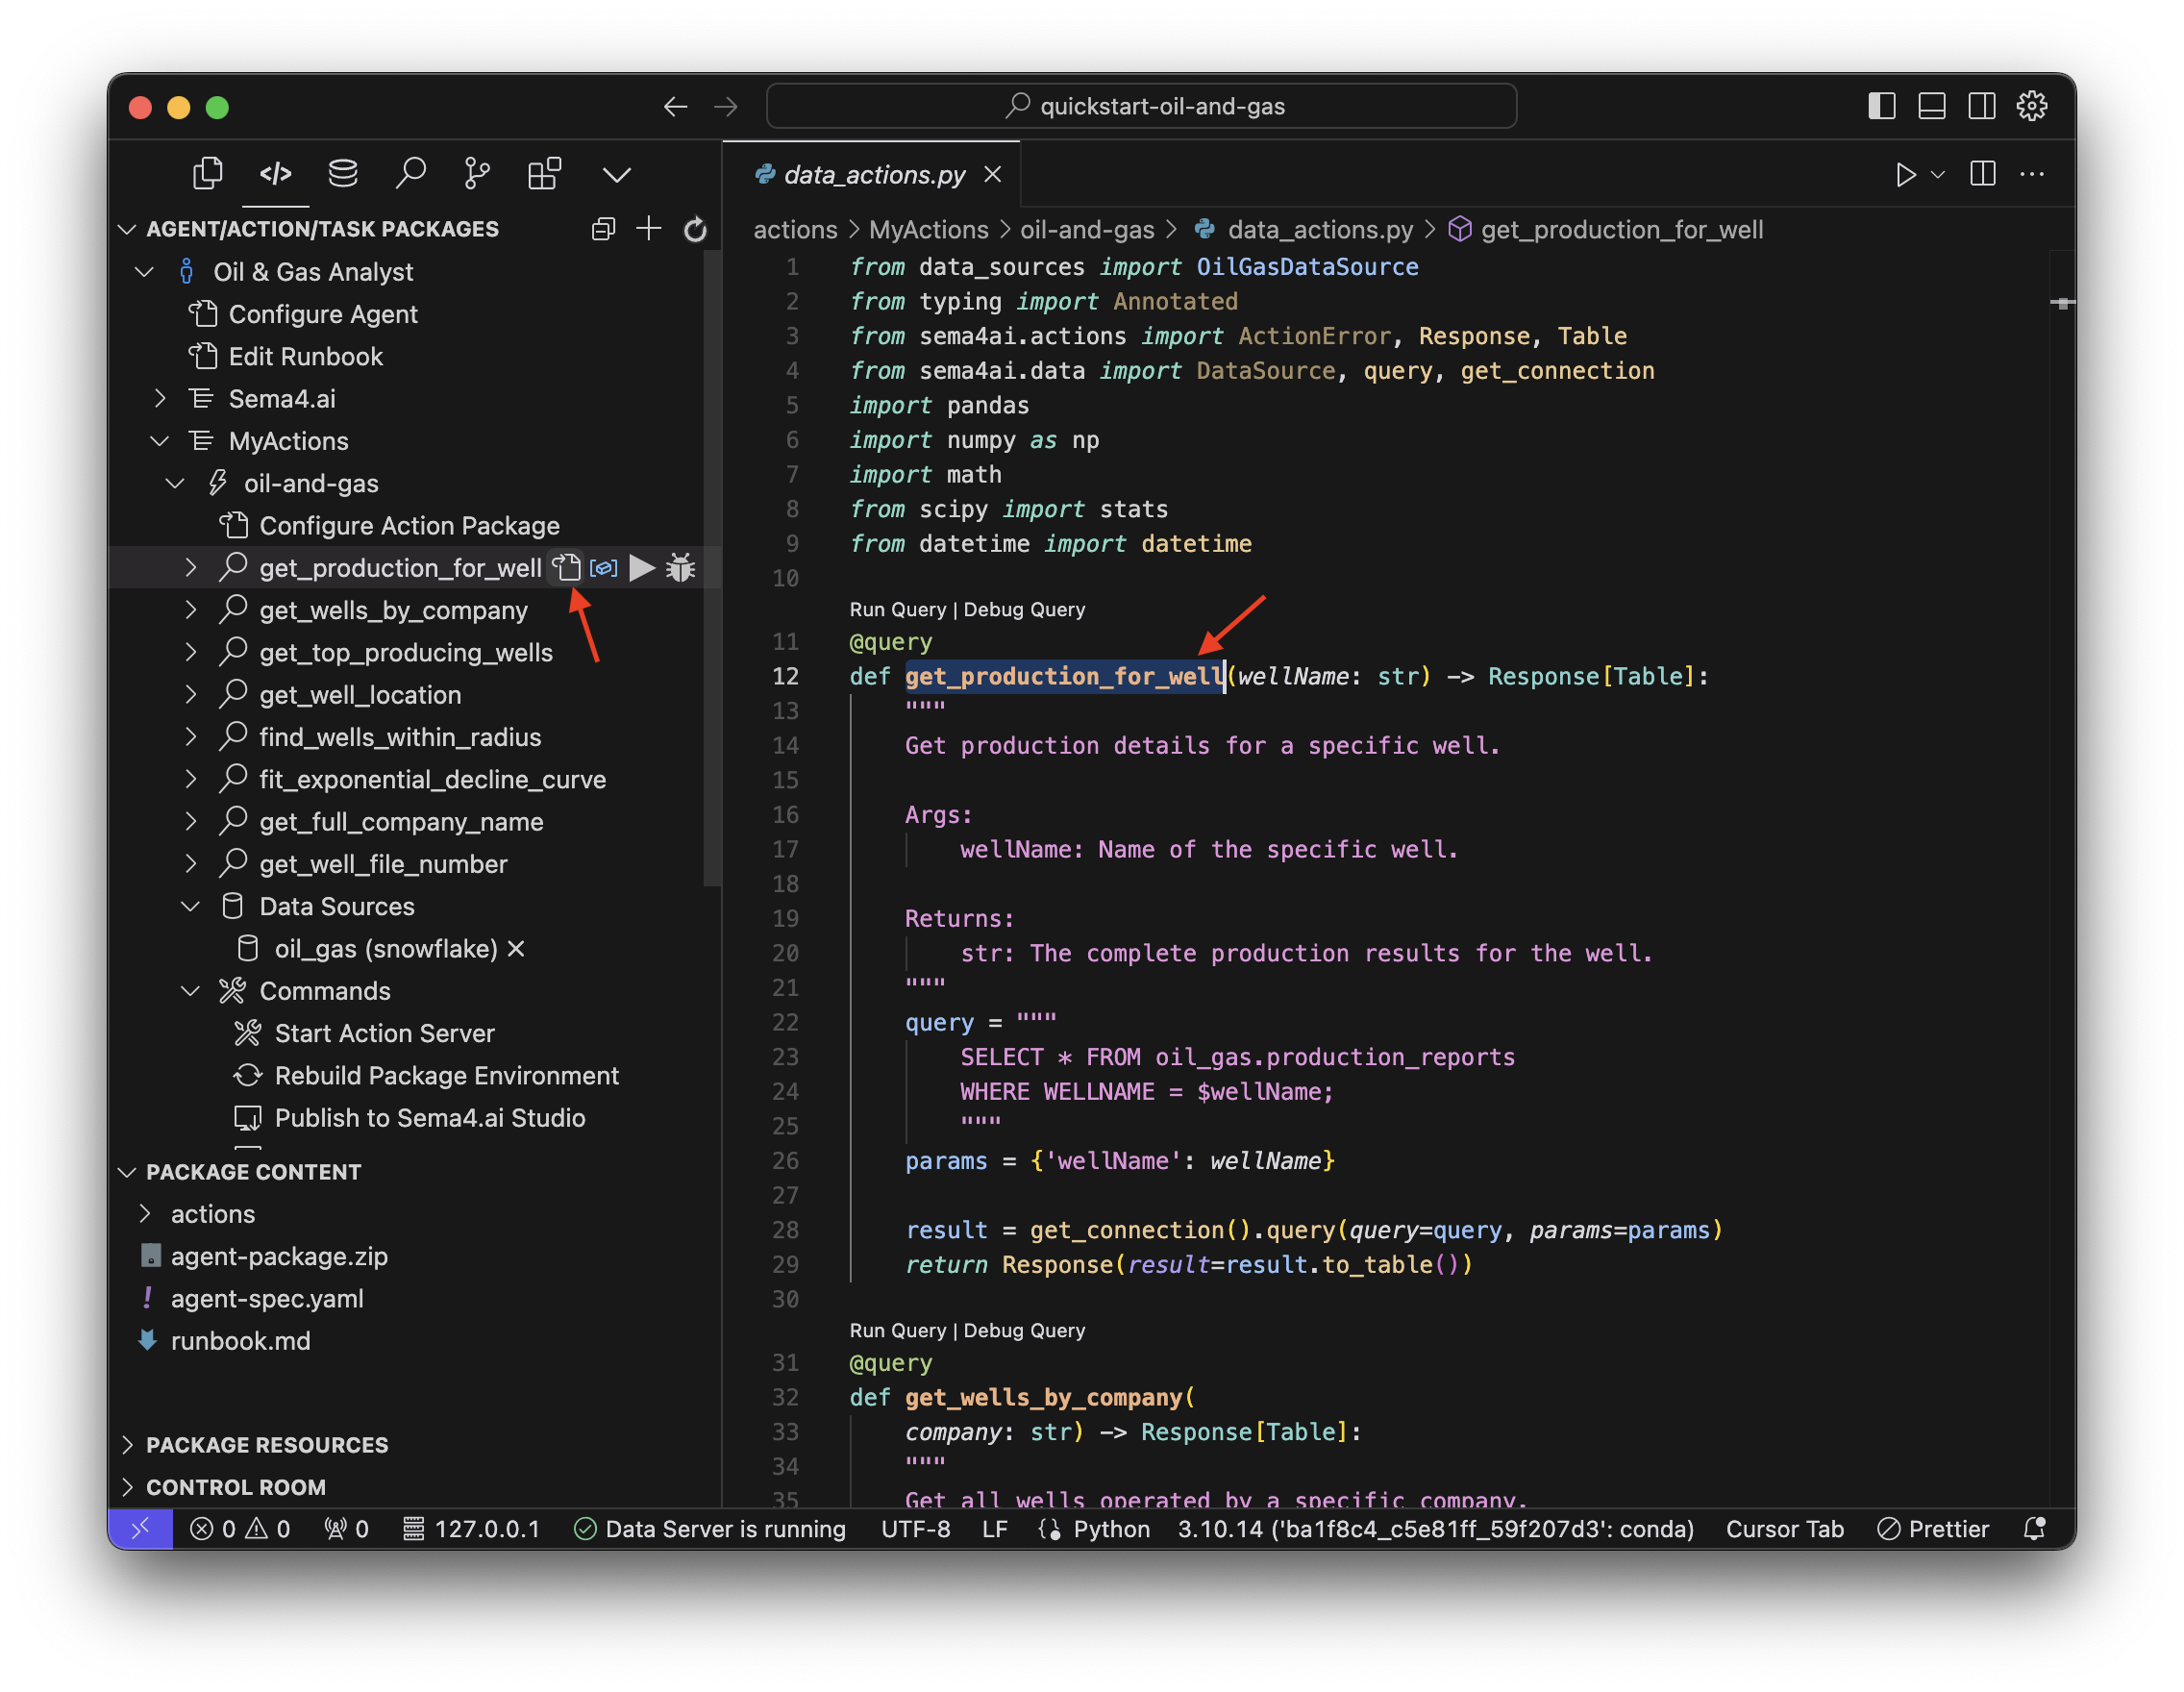Click the plus icon to add package
Viewport: 2184px width, 1692px height.
click(649, 229)
